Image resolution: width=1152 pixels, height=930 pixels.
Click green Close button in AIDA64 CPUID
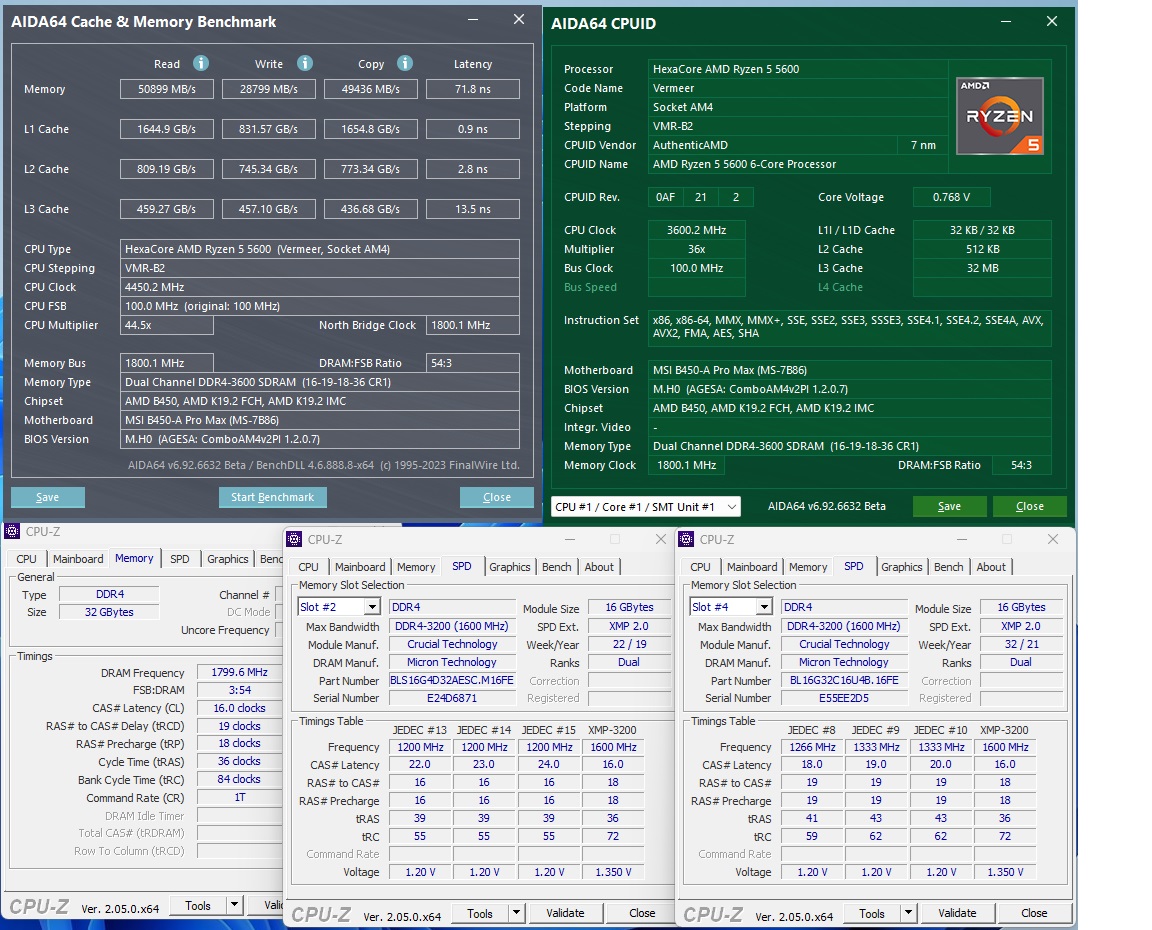click(1029, 506)
